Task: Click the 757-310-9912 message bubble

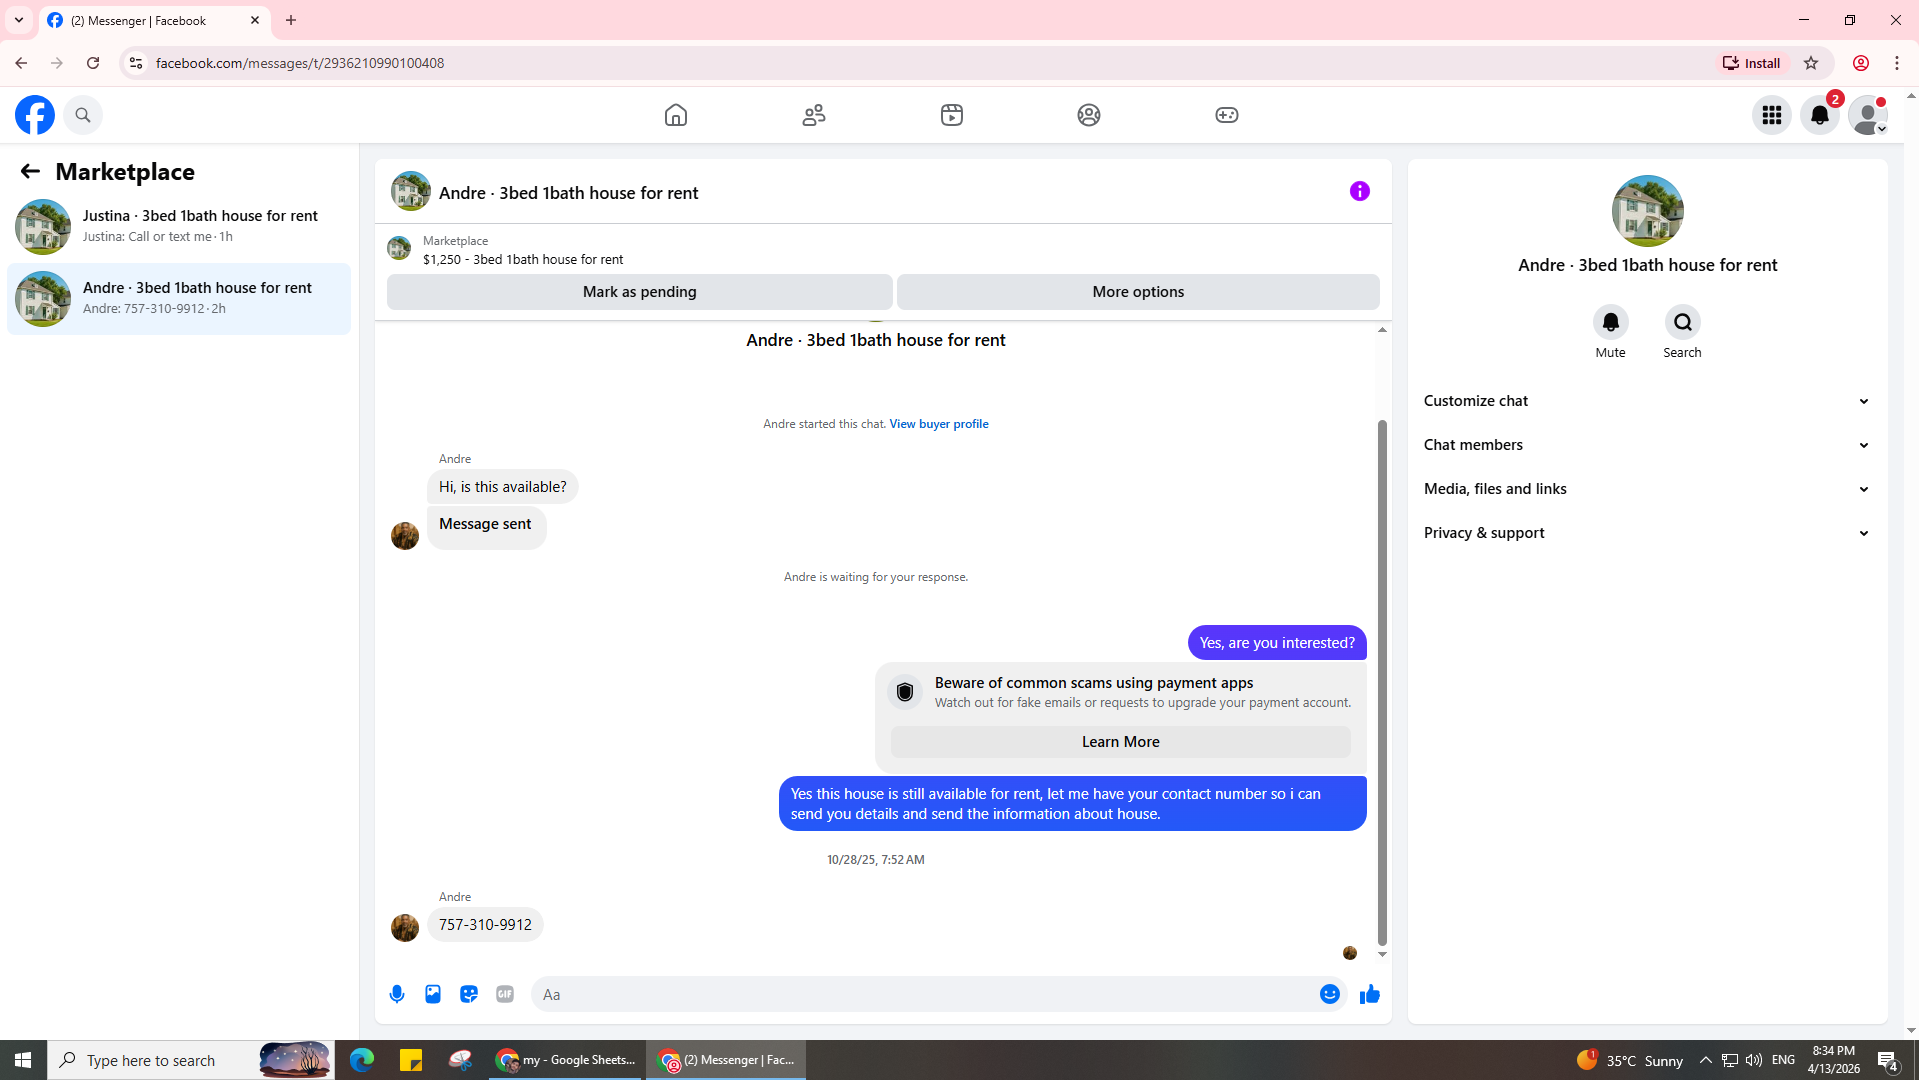Action: (485, 925)
